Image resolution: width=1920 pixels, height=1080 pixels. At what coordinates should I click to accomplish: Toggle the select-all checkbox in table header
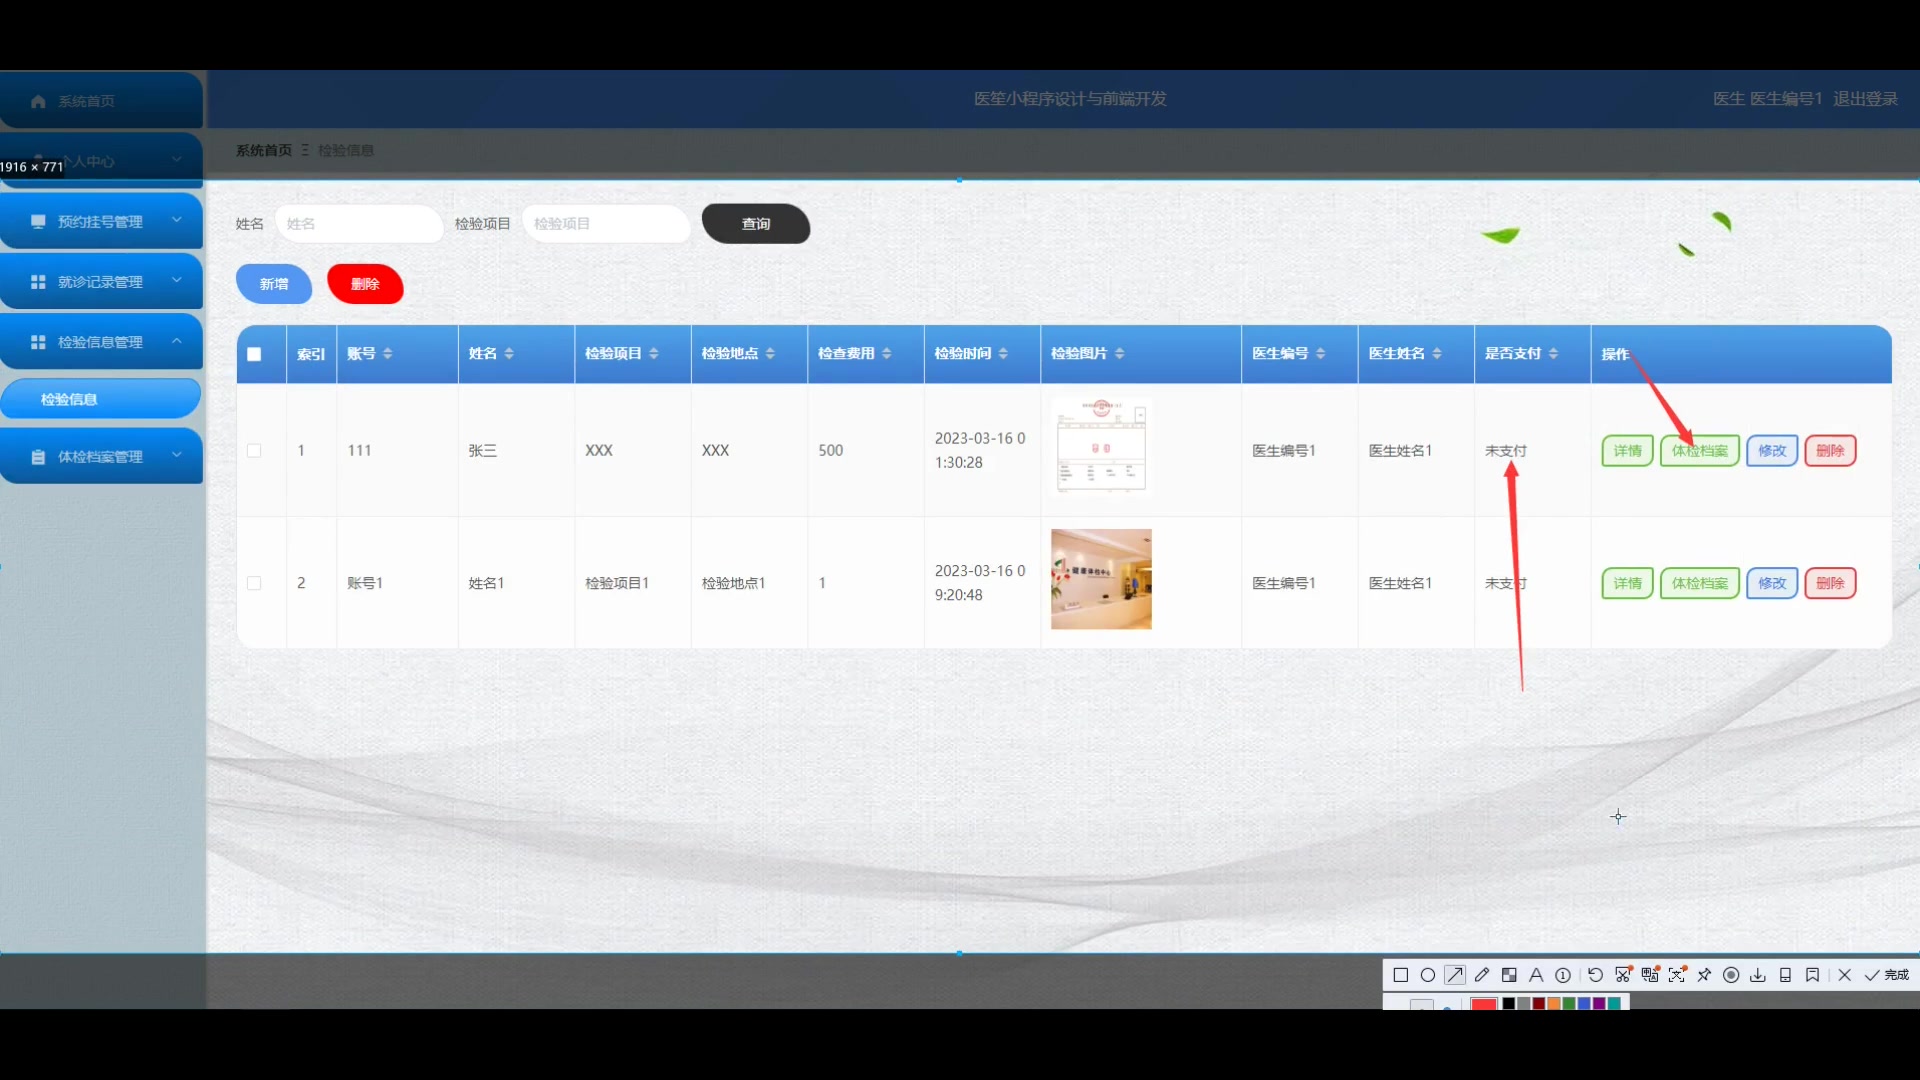tap(254, 354)
